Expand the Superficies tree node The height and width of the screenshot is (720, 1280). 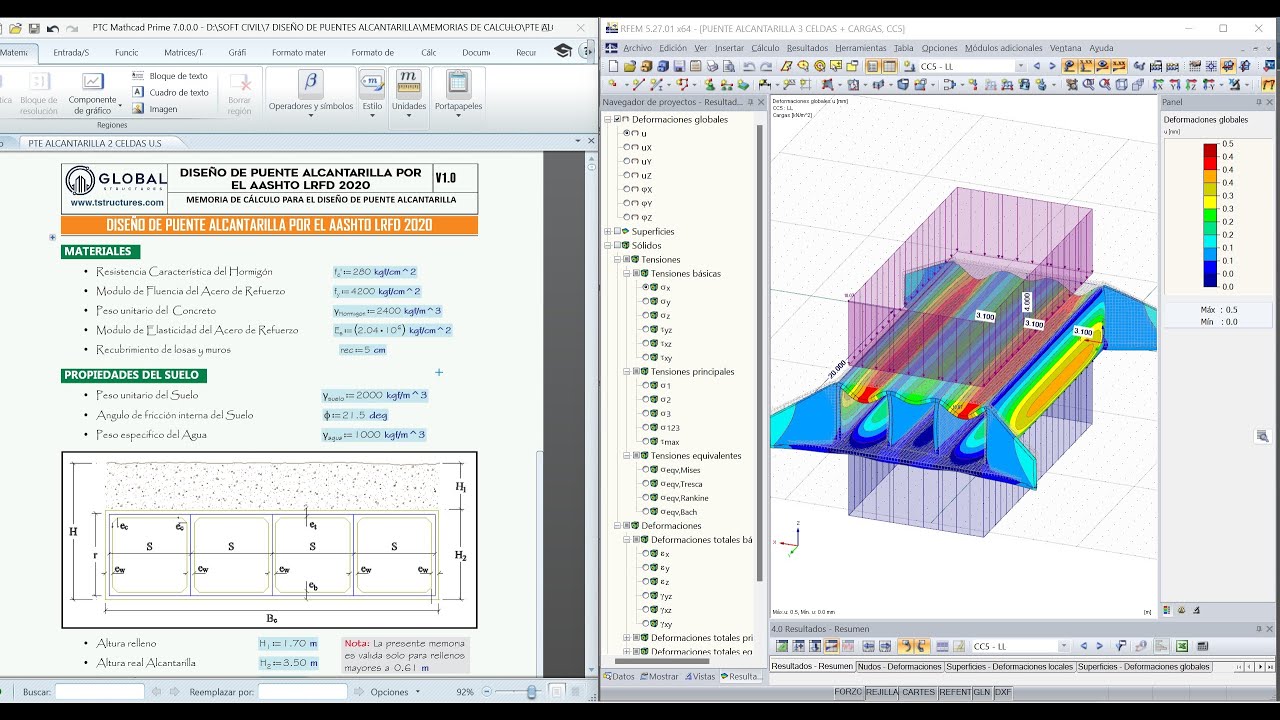coord(607,231)
